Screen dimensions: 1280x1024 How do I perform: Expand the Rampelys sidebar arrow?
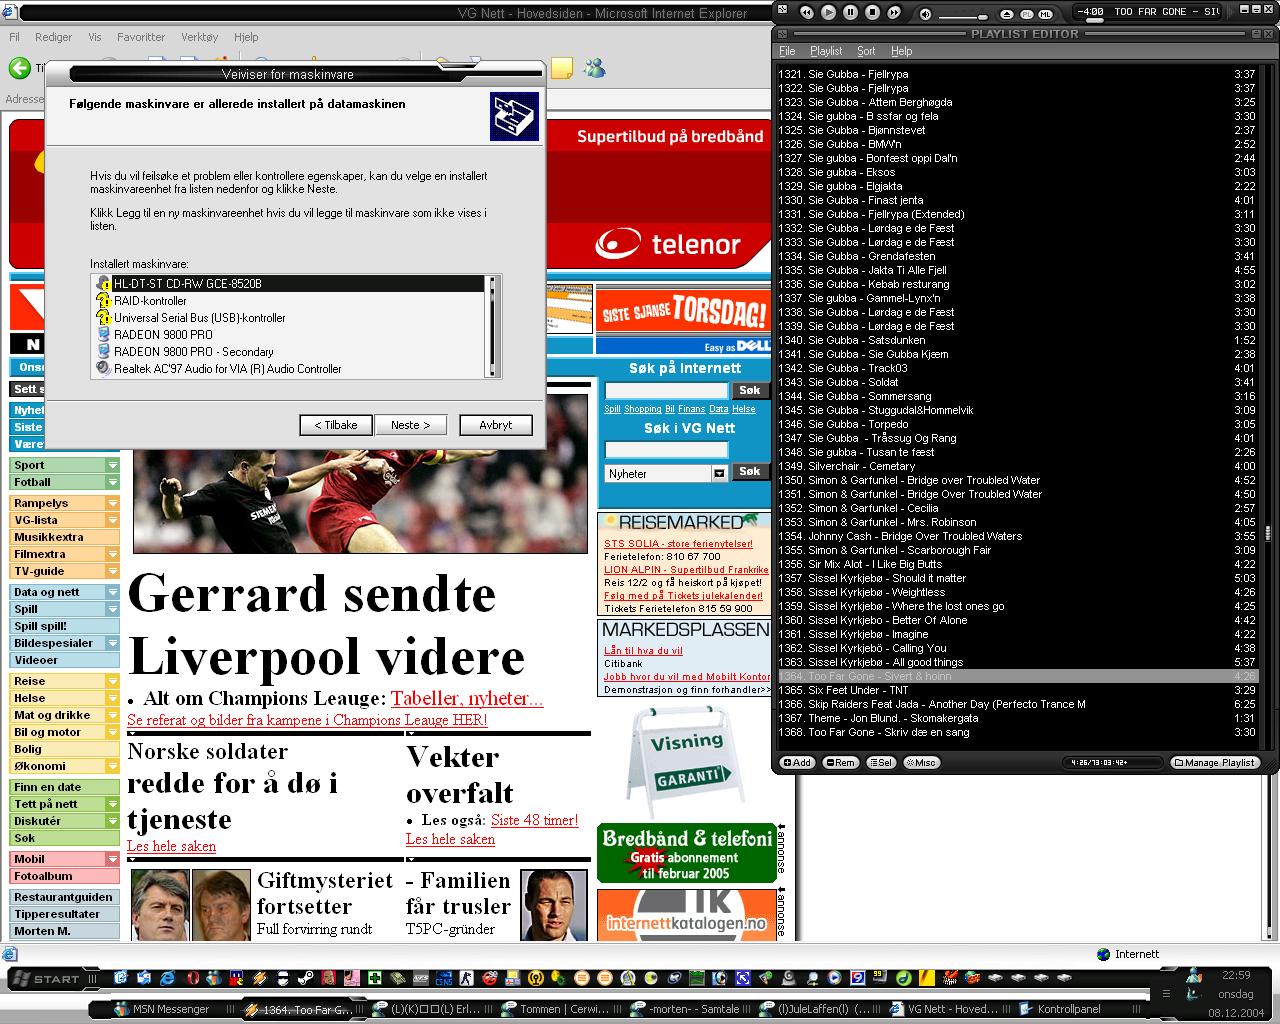coord(112,503)
